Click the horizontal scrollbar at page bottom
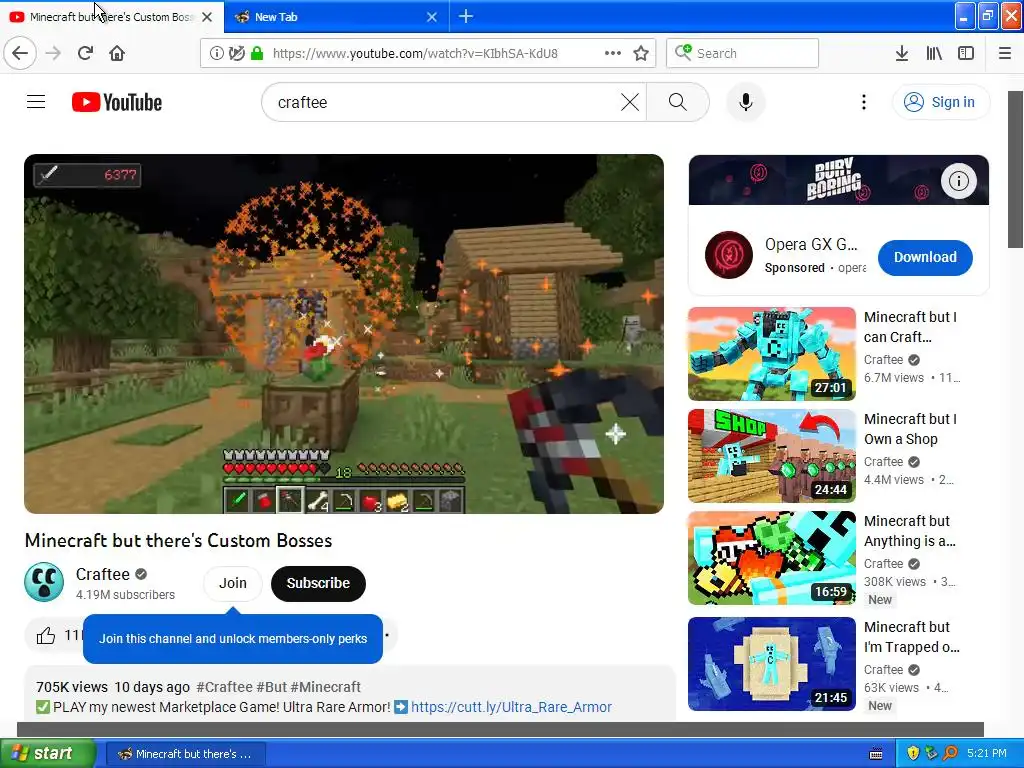The width and height of the screenshot is (1024, 768). (500, 729)
